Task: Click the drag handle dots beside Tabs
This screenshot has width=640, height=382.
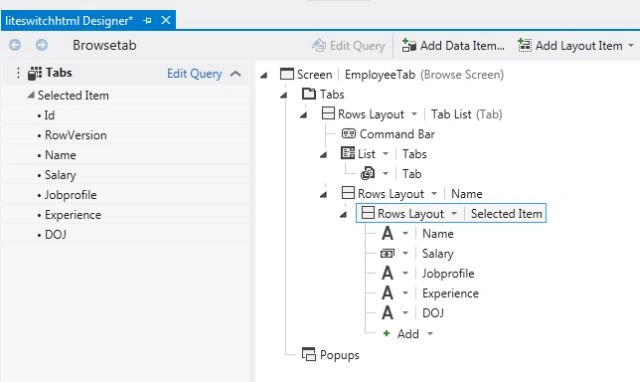Action: pyautogui.click(x=18, y=73)
